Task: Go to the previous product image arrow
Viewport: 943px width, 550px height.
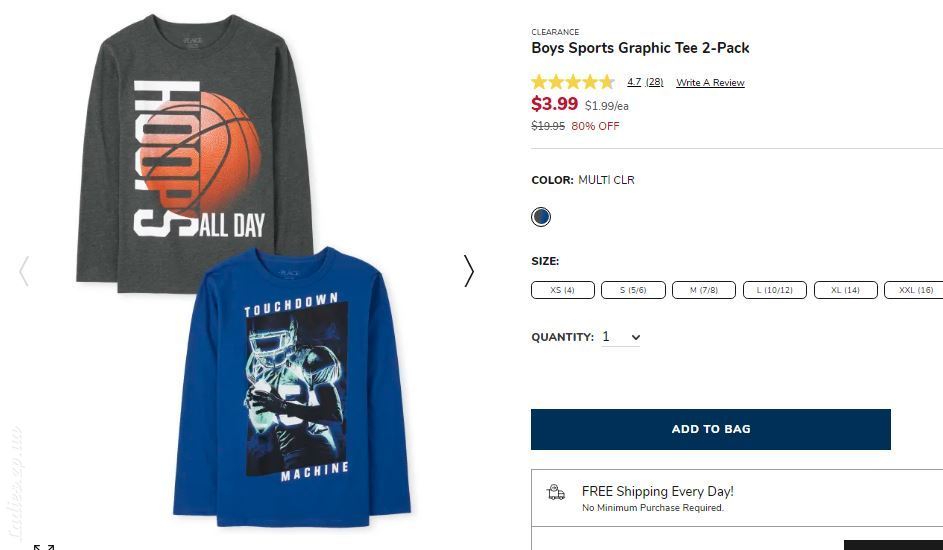Action: click(x=24, y=271)
